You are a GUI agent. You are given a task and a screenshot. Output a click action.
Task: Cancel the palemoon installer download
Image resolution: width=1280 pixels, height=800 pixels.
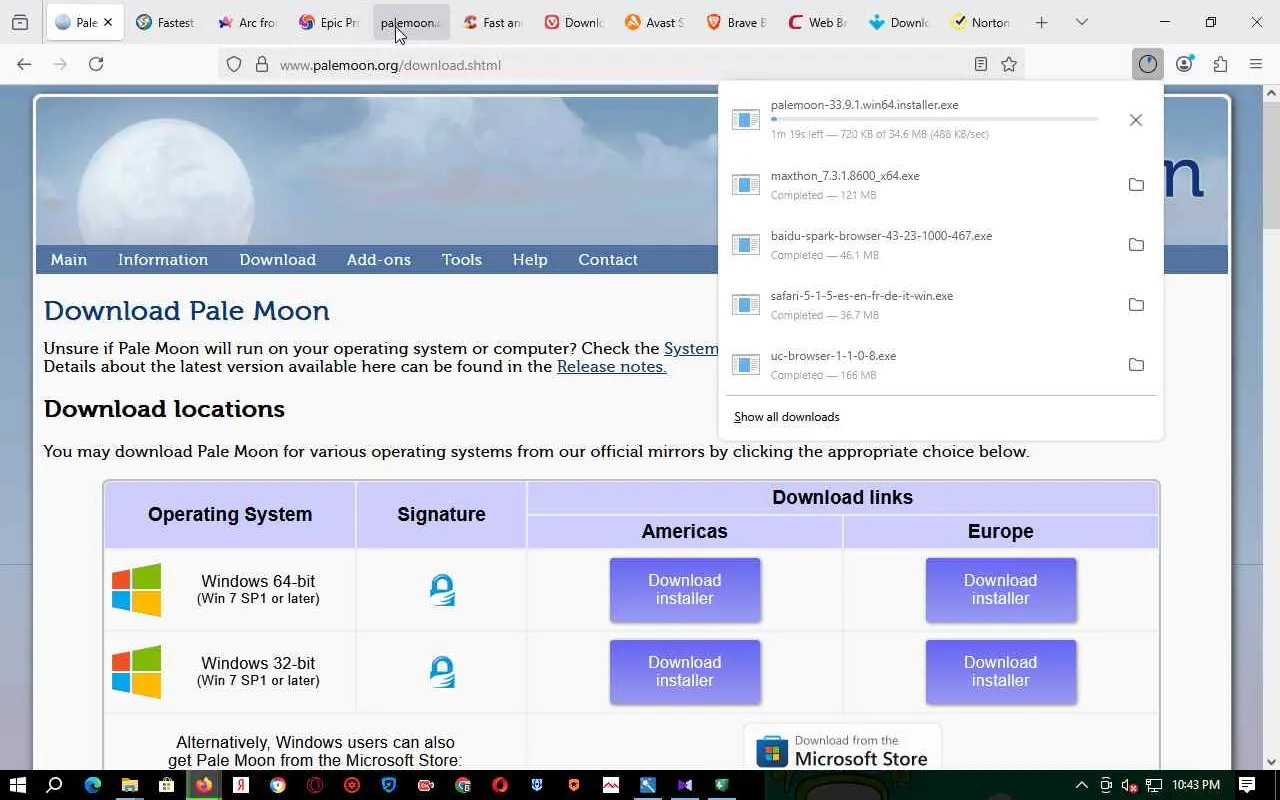click(1136, 120)
